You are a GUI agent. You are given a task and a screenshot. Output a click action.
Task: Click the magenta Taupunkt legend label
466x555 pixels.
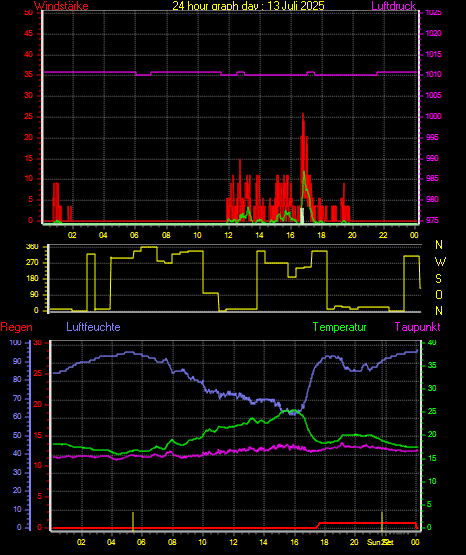[x=418, y=327]
